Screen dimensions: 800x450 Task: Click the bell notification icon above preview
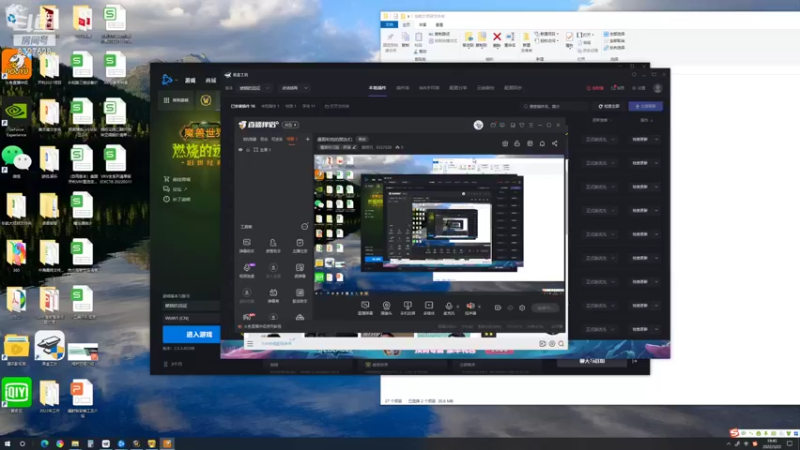tap(542, 143)
